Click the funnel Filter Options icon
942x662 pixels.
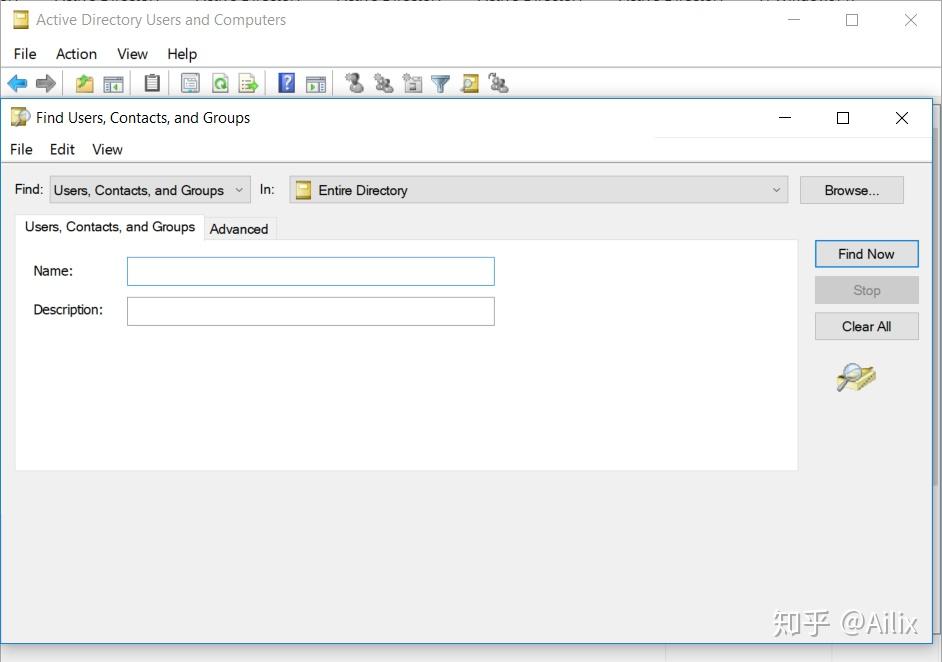[x=440, y=84]
